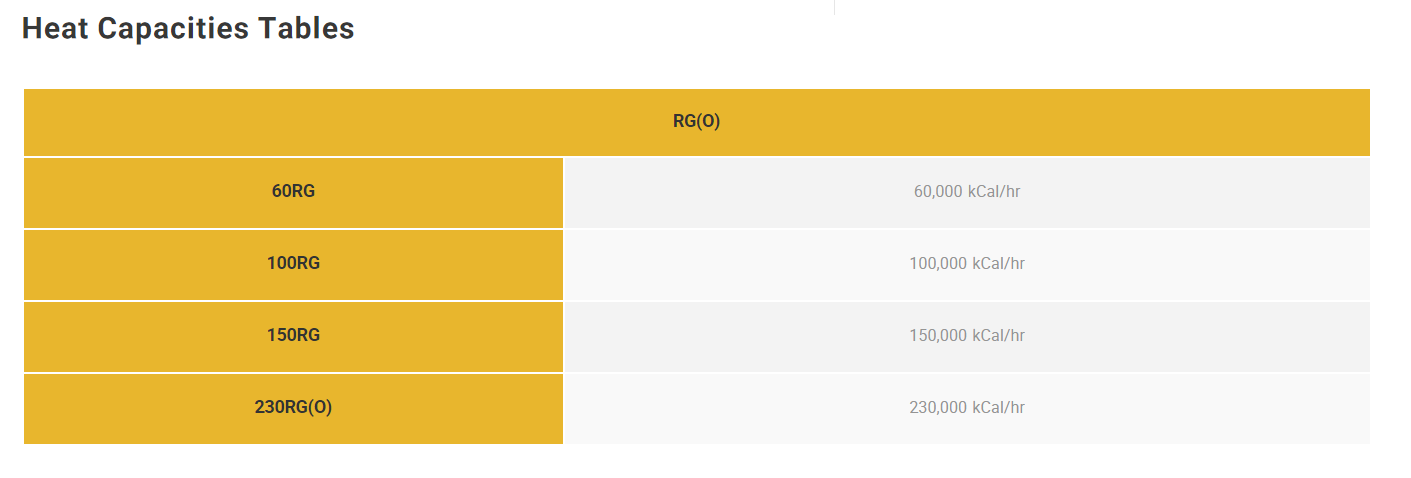Click the 60,000 kCal/hr value cell
This screenshot has height=478, width=1411.
pyautogui.click(x=967, y=192)
